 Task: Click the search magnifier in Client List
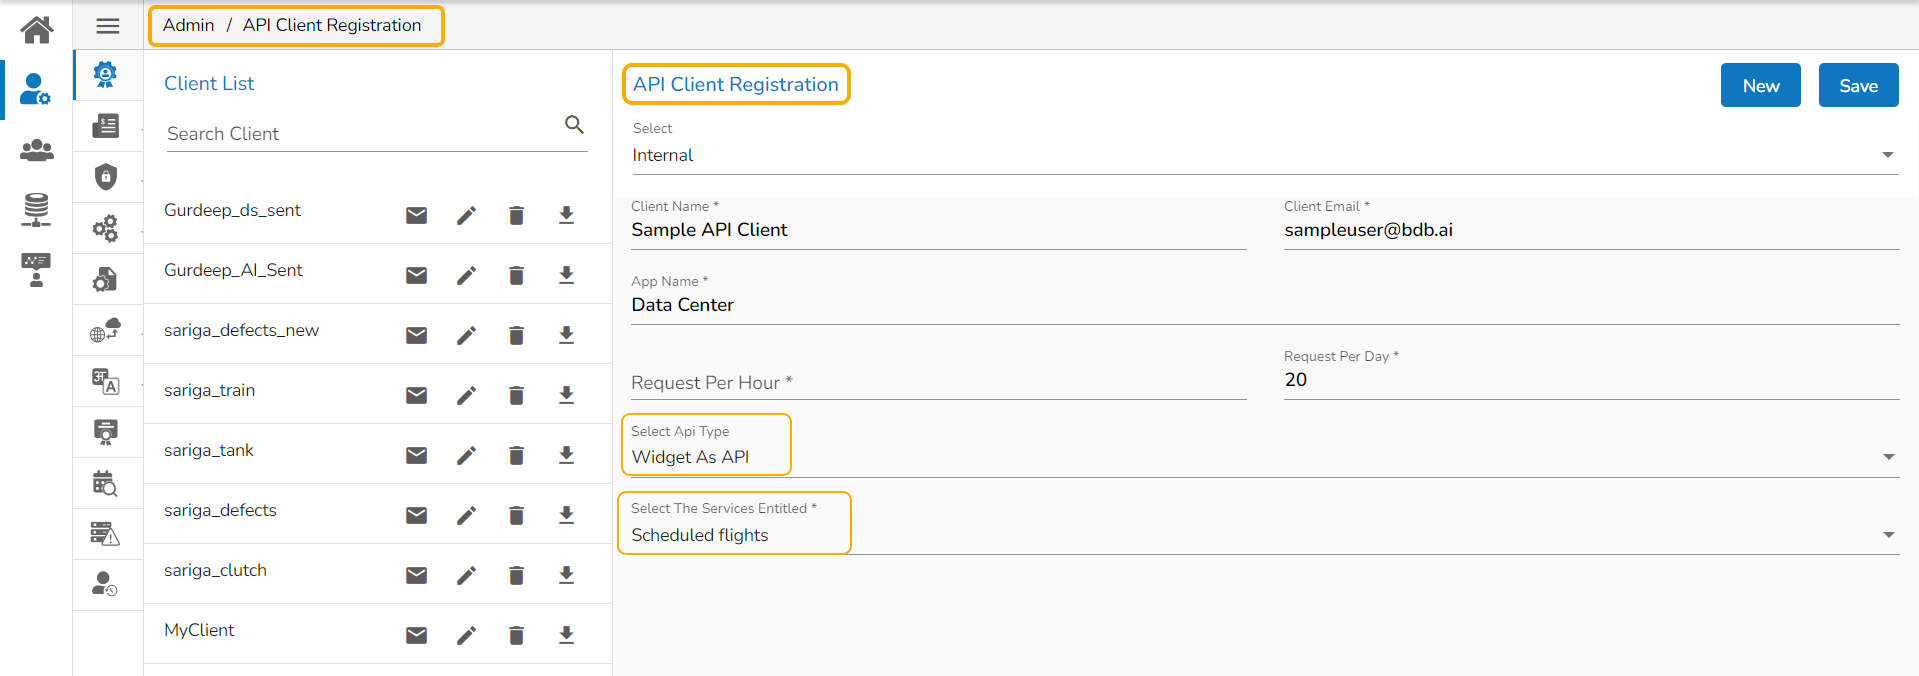point(574,125)
